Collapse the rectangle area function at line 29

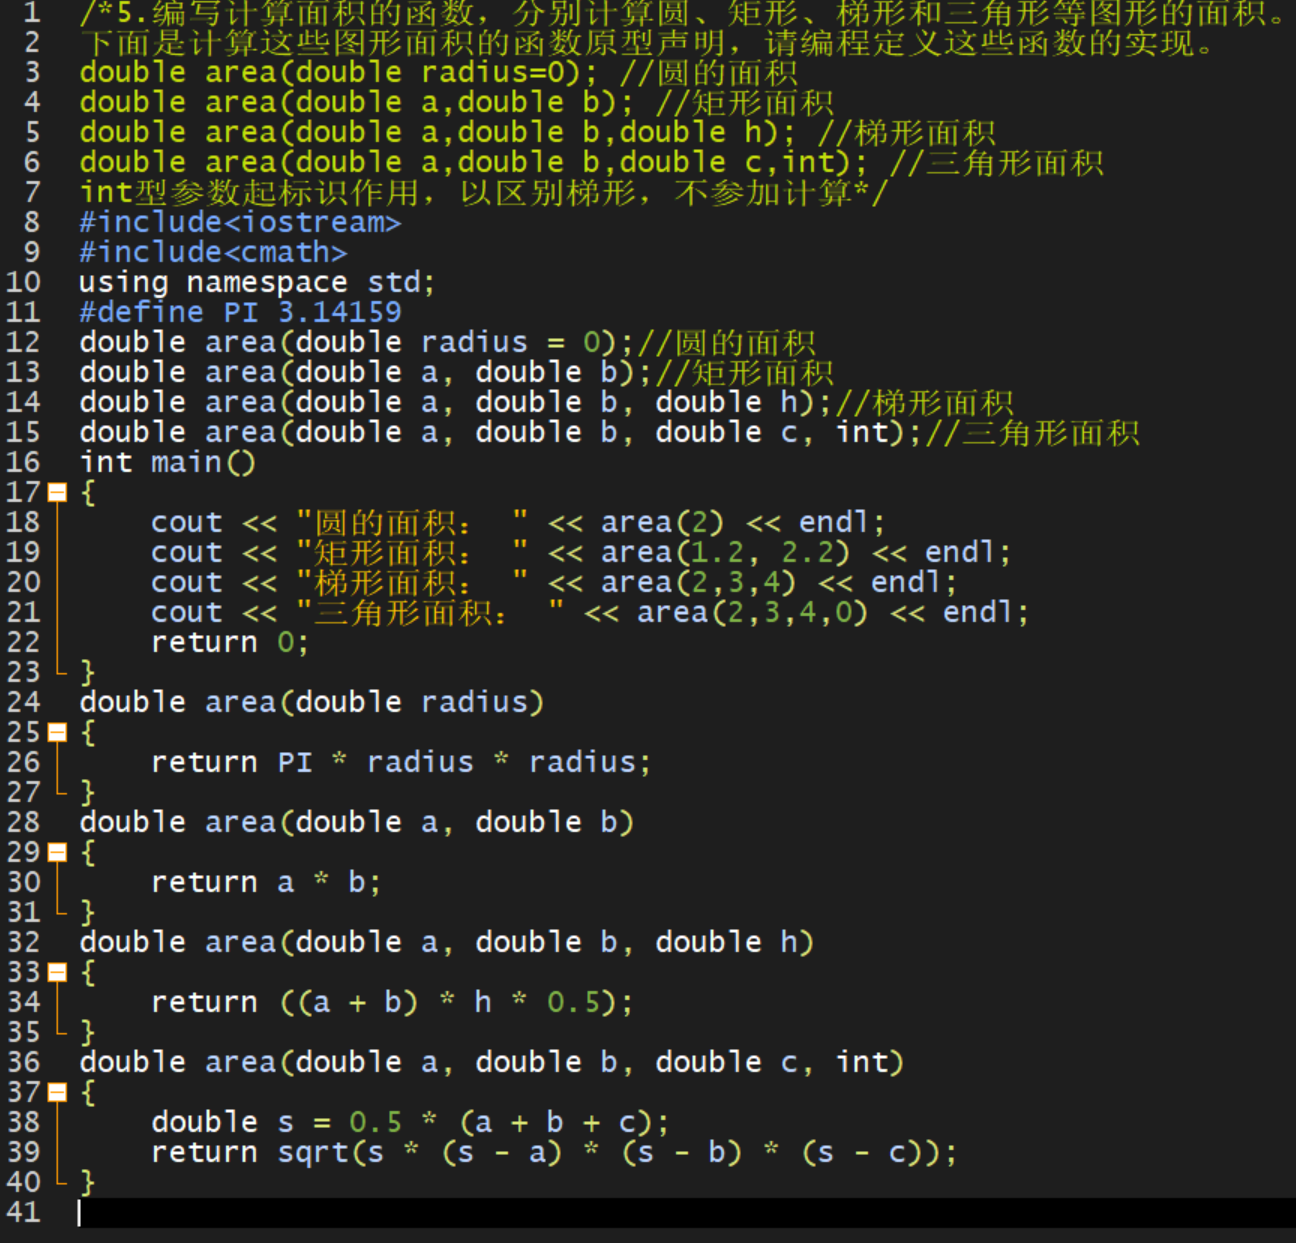(57, 852)
